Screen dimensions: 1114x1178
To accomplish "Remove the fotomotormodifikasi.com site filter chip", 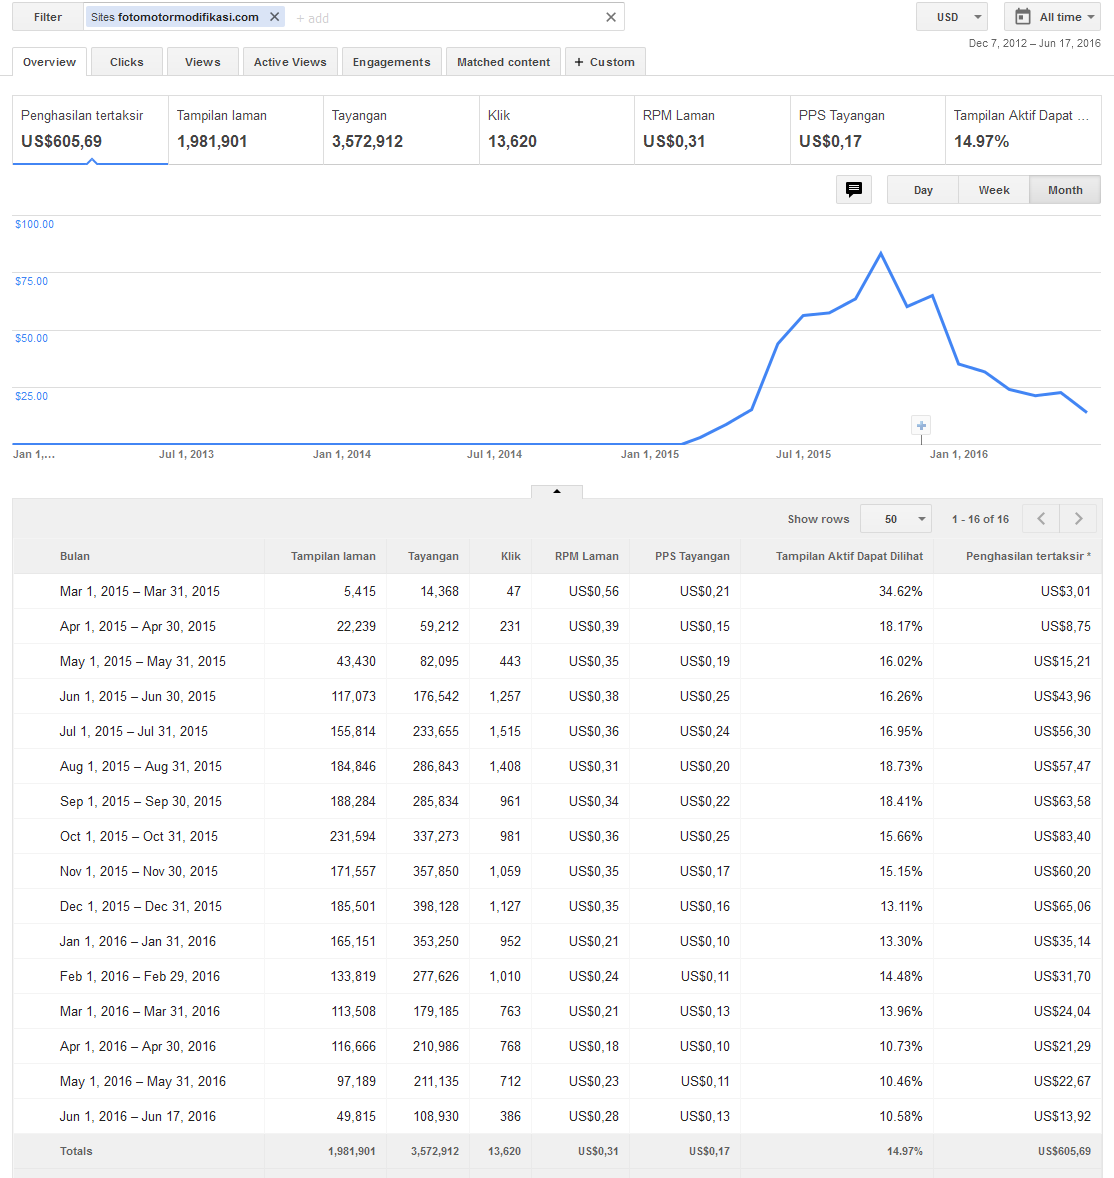I will pos(274,17).
